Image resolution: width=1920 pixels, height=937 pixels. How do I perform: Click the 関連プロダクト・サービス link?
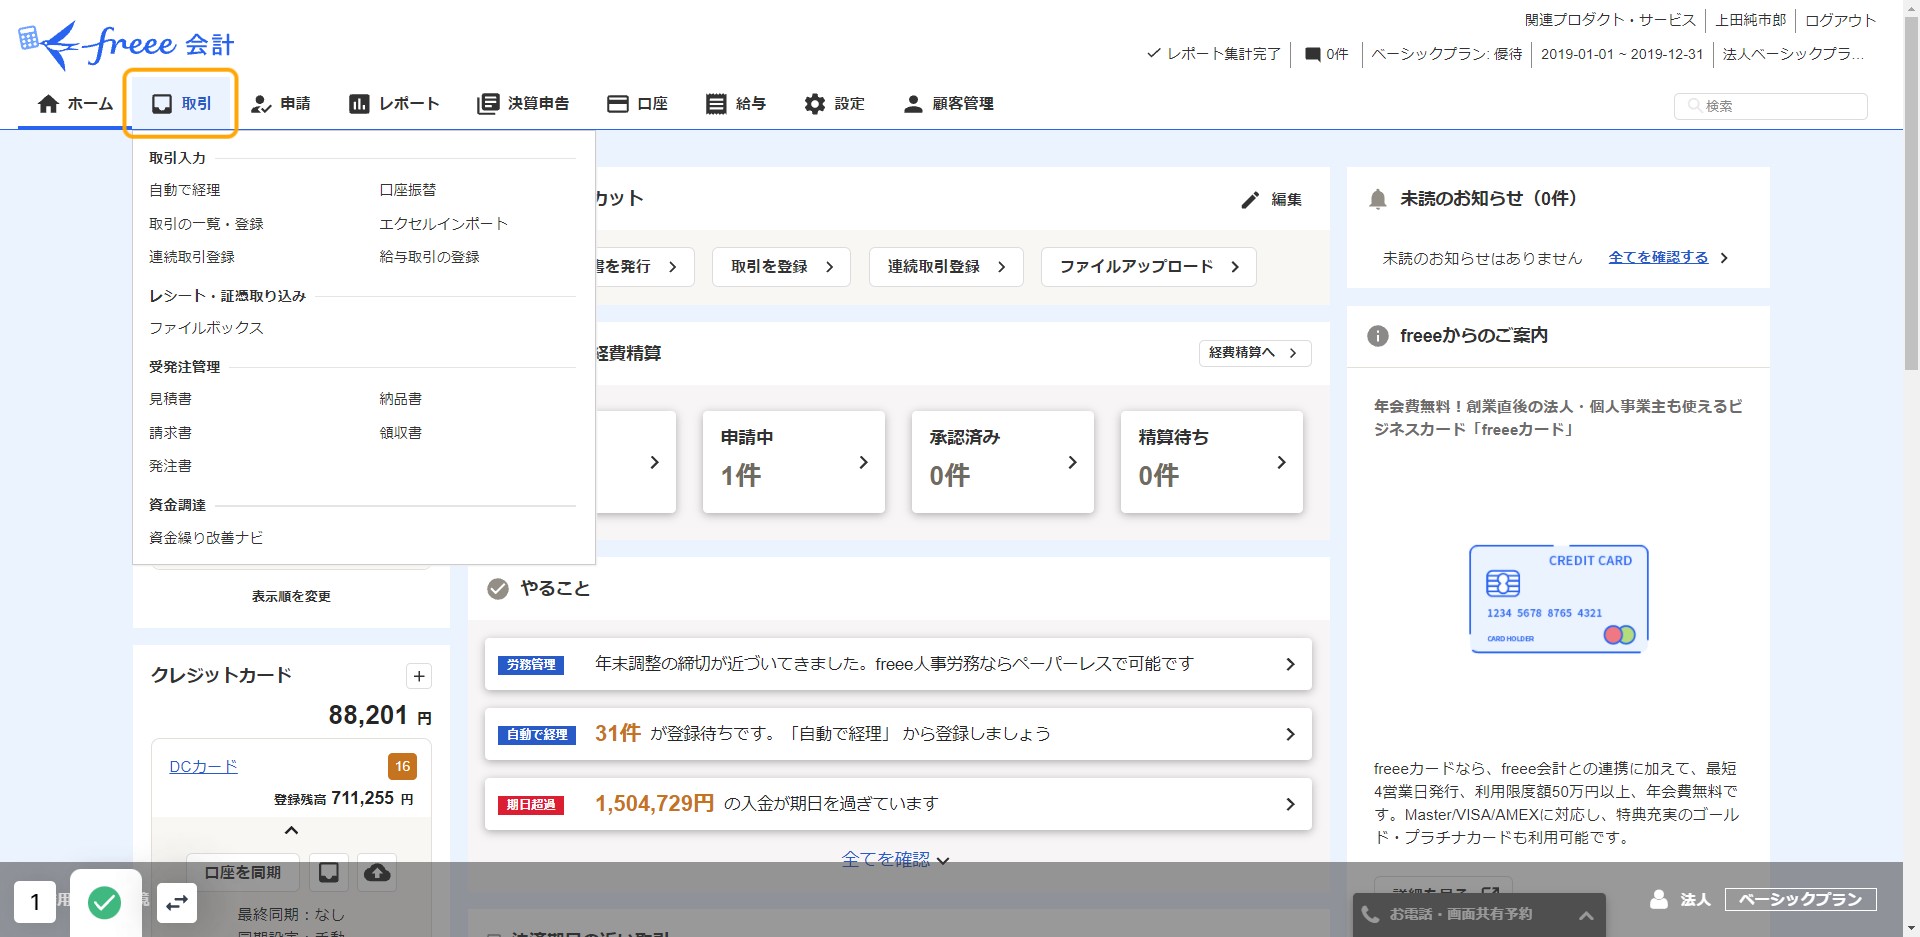pyautogui.click(x=1609, y=20)
